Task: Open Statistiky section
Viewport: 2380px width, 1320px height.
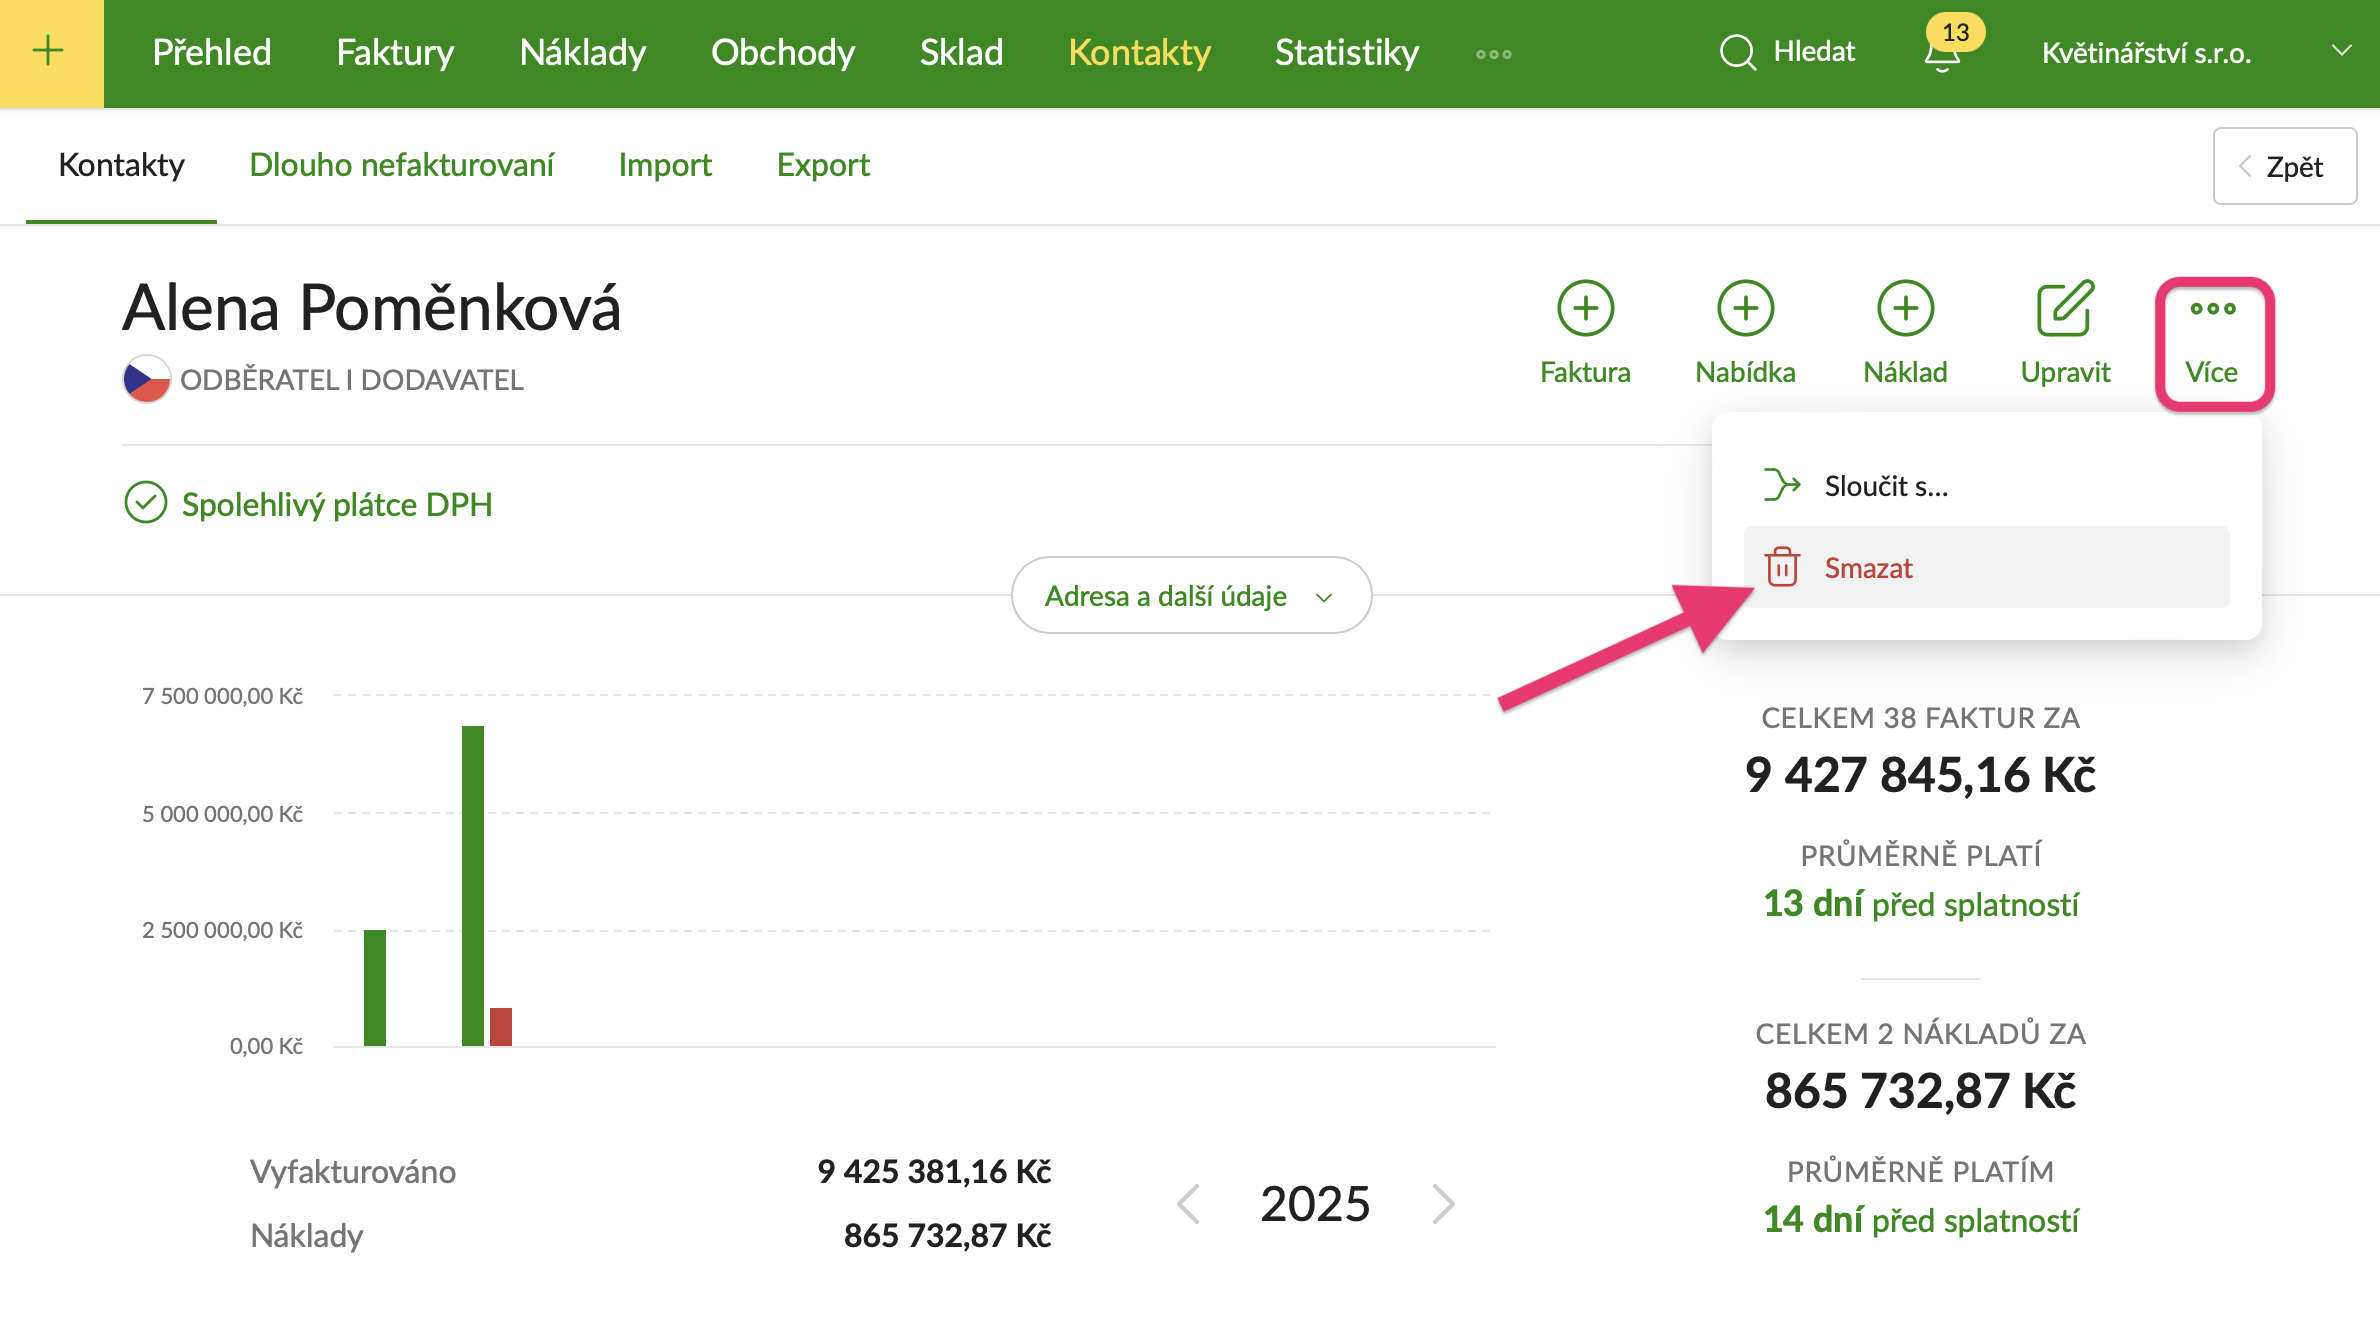Action: (1346, 53)
